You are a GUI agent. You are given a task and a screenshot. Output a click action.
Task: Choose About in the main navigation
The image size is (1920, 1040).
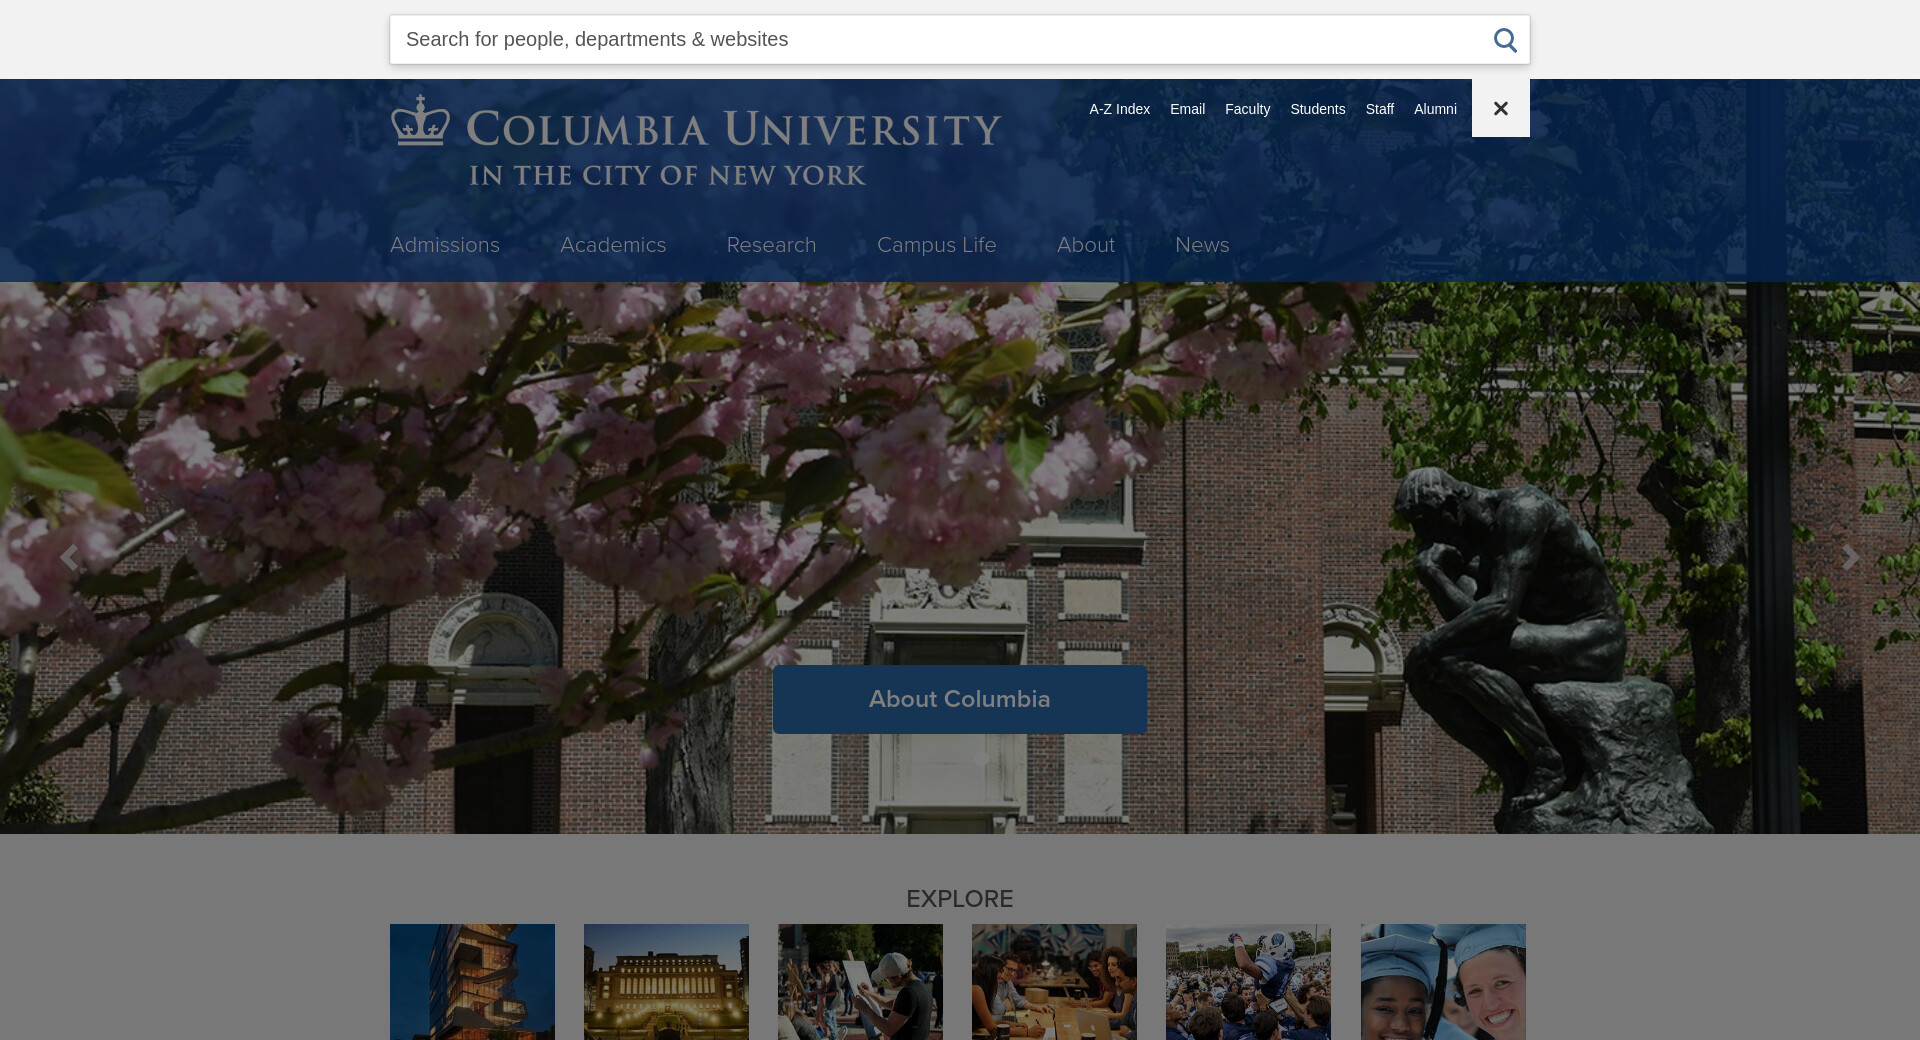click(1085, 245)
